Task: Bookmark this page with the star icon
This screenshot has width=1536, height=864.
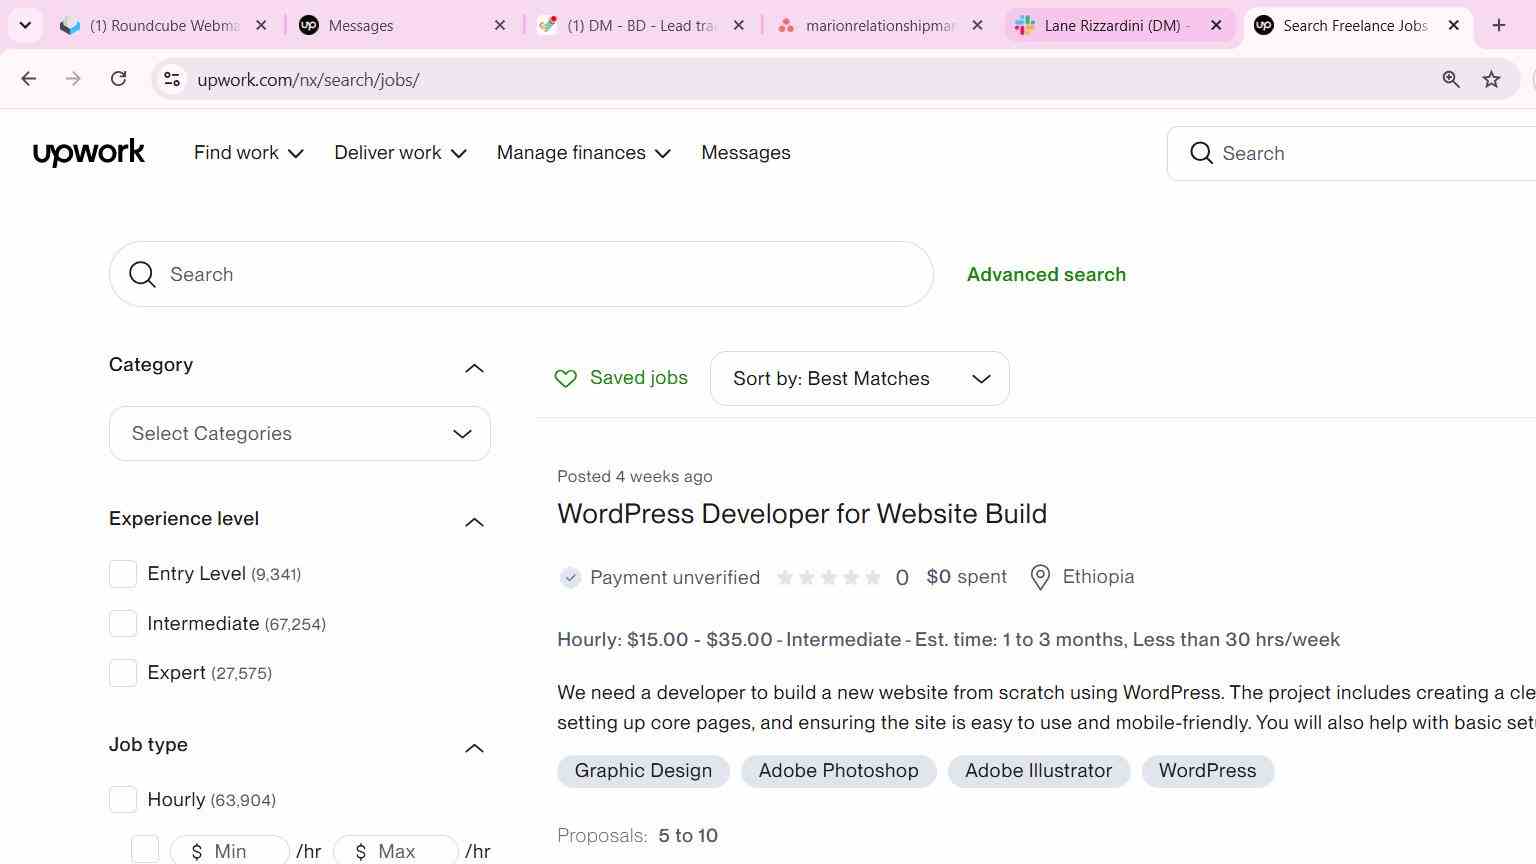Action: (x=1491, y=79)
